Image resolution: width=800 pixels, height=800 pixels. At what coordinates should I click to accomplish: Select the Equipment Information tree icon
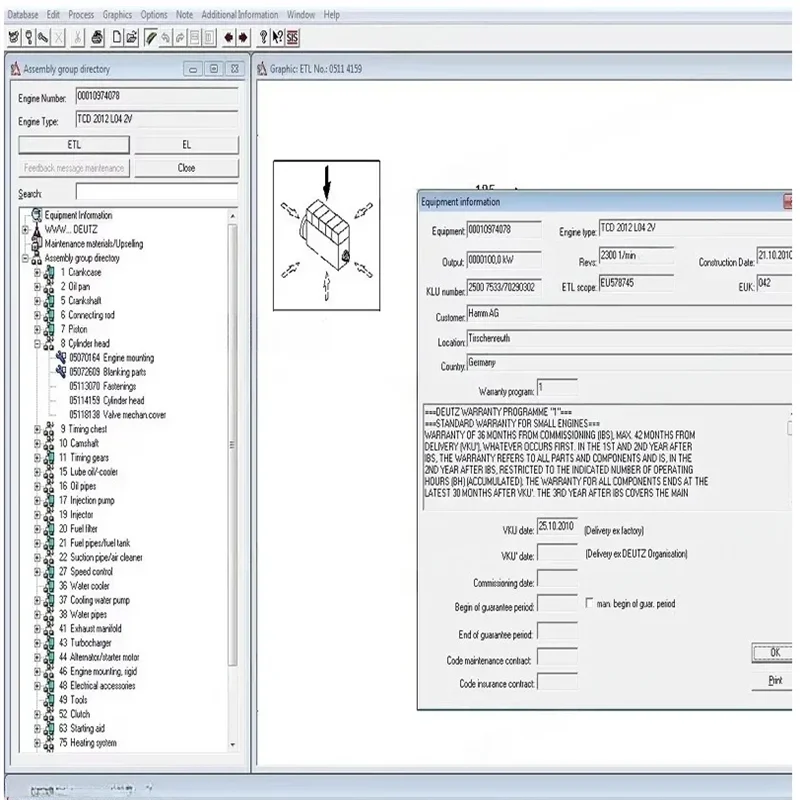point(37,215)
